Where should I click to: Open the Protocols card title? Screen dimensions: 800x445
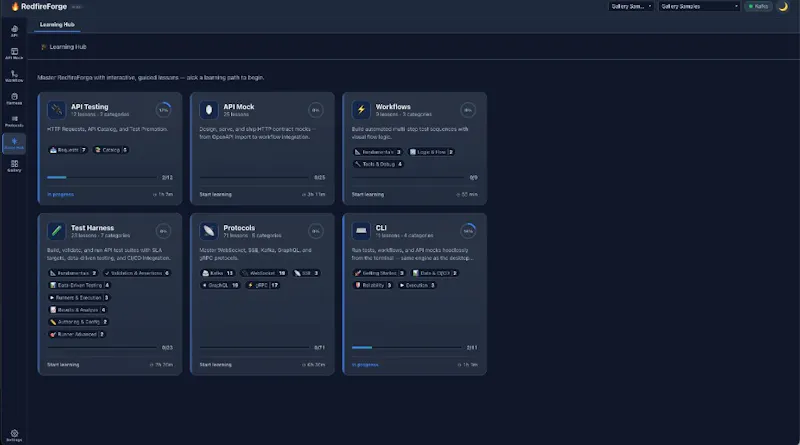pyautogui.click(x=239, y=228)
